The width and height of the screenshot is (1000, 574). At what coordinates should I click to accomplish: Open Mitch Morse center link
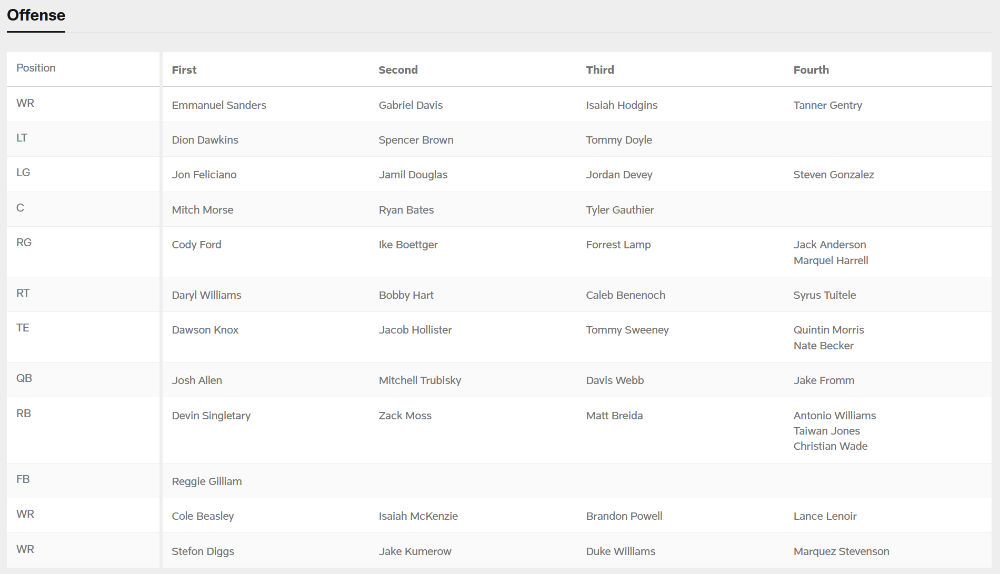point(202,210)
